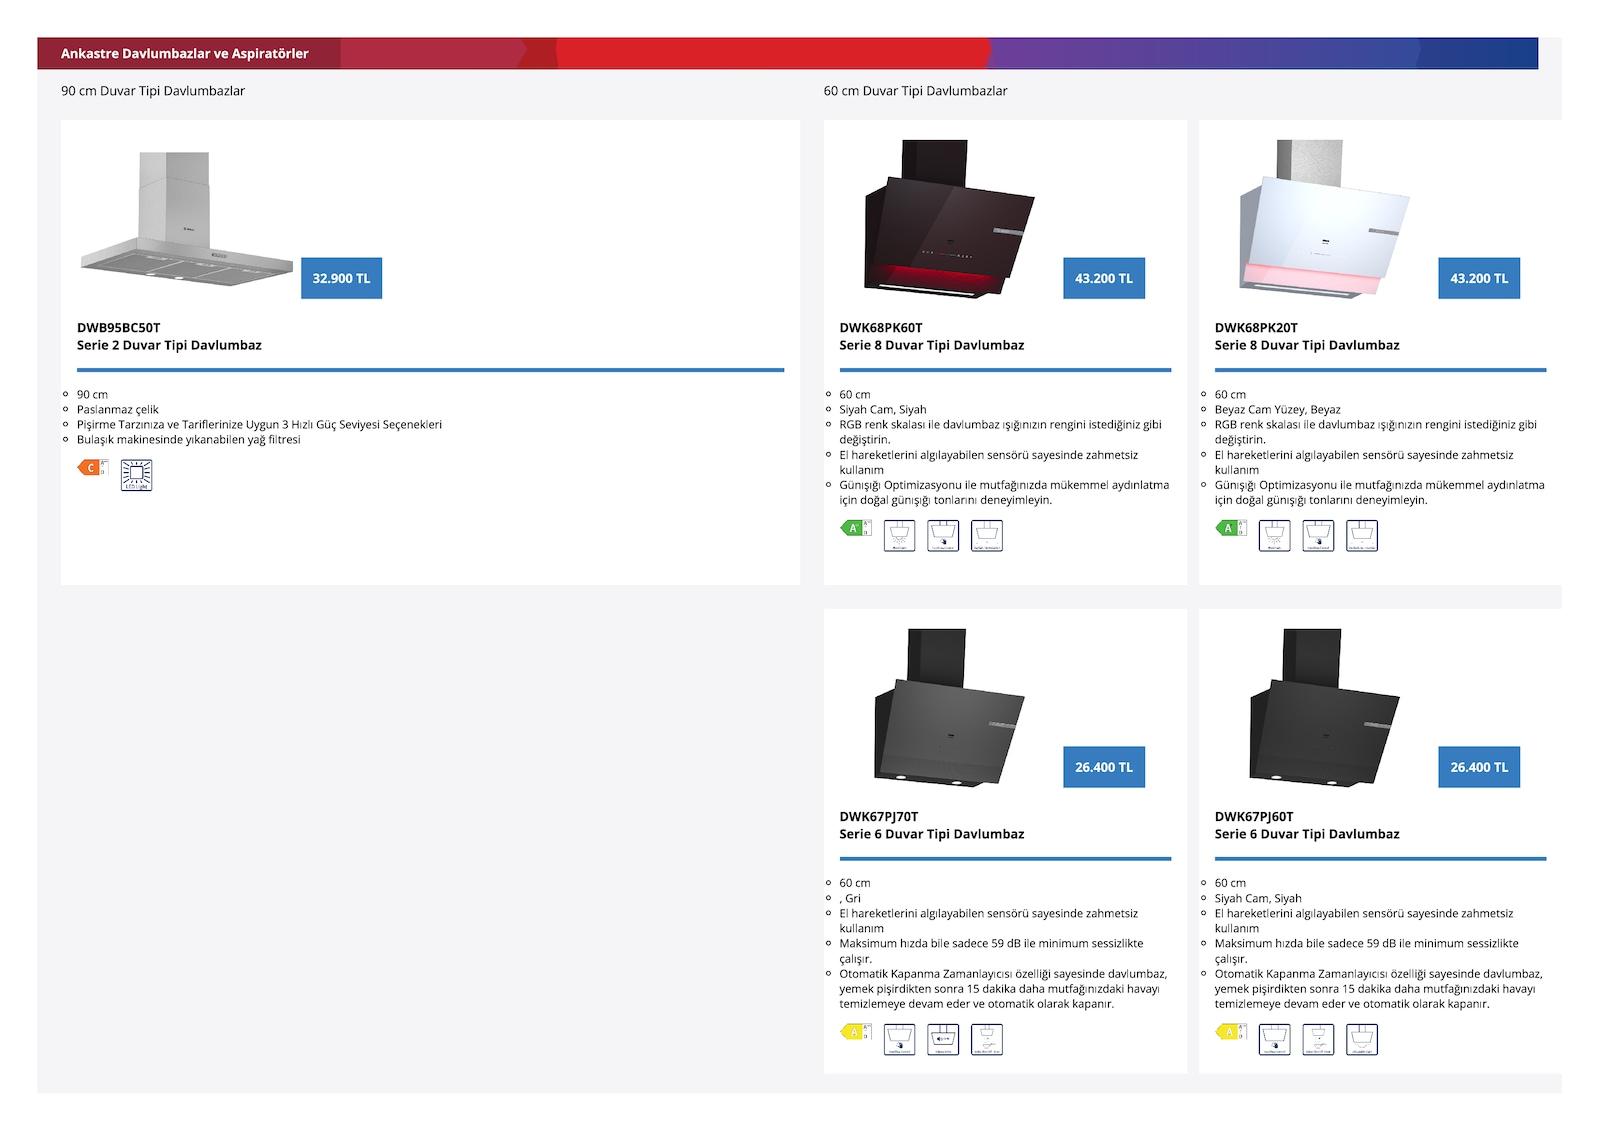Image resolution: width=1600 pixels, height=1131 pixels.
Task: Click the 26.400 TL price badge for DWK67PJ60T
Action: point(1479,767)
